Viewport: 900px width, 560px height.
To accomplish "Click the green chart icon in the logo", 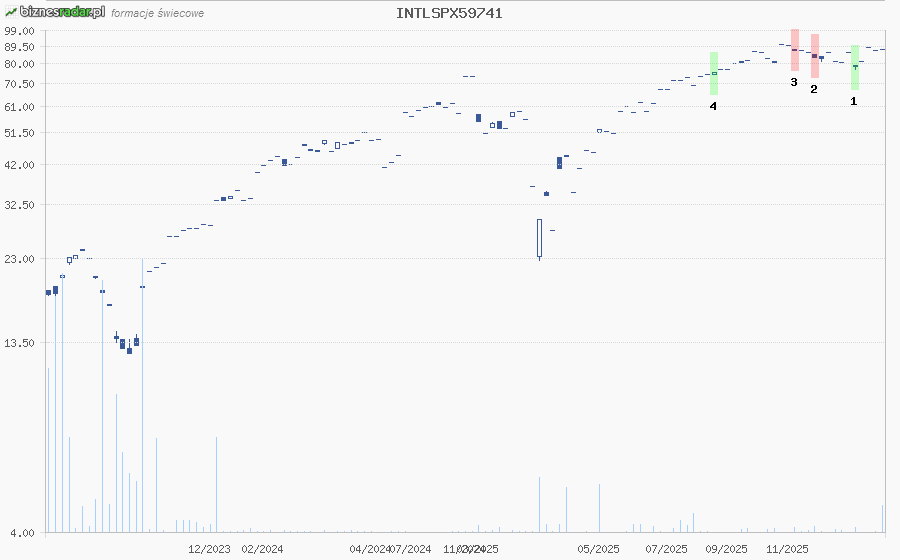I will point(10,12).
